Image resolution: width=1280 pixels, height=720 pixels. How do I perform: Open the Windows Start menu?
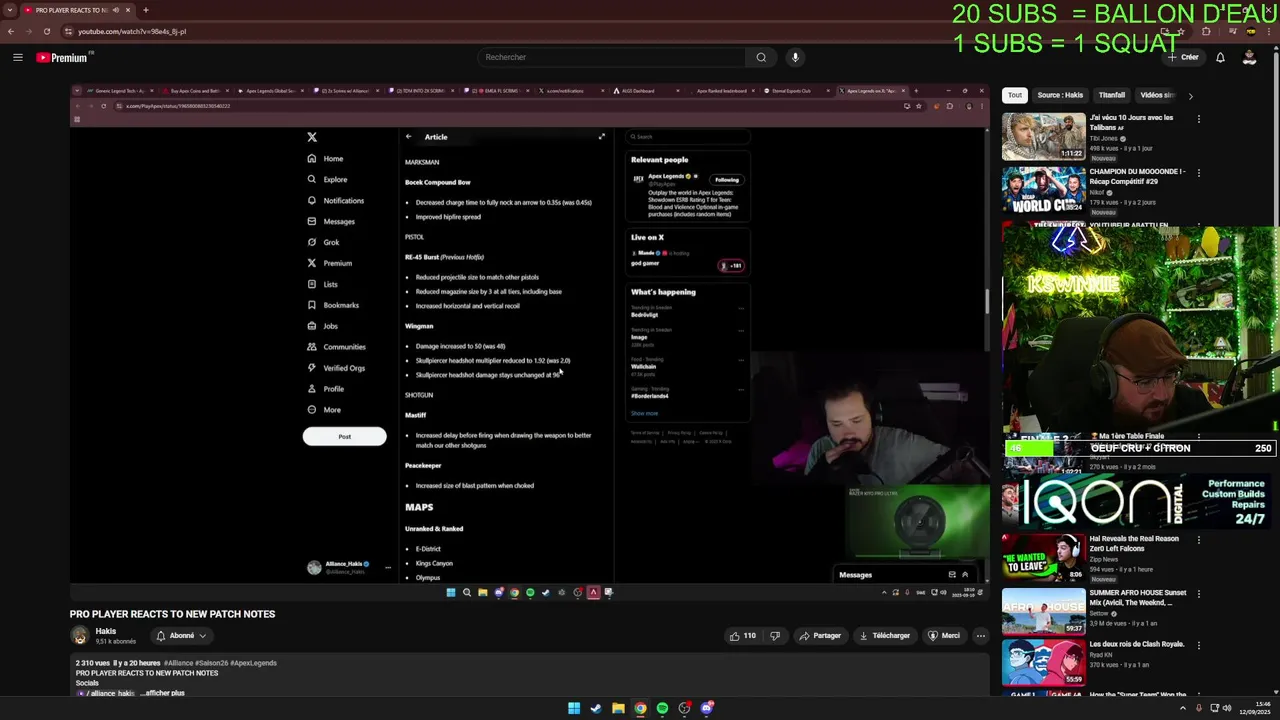(x=574, y=708)
